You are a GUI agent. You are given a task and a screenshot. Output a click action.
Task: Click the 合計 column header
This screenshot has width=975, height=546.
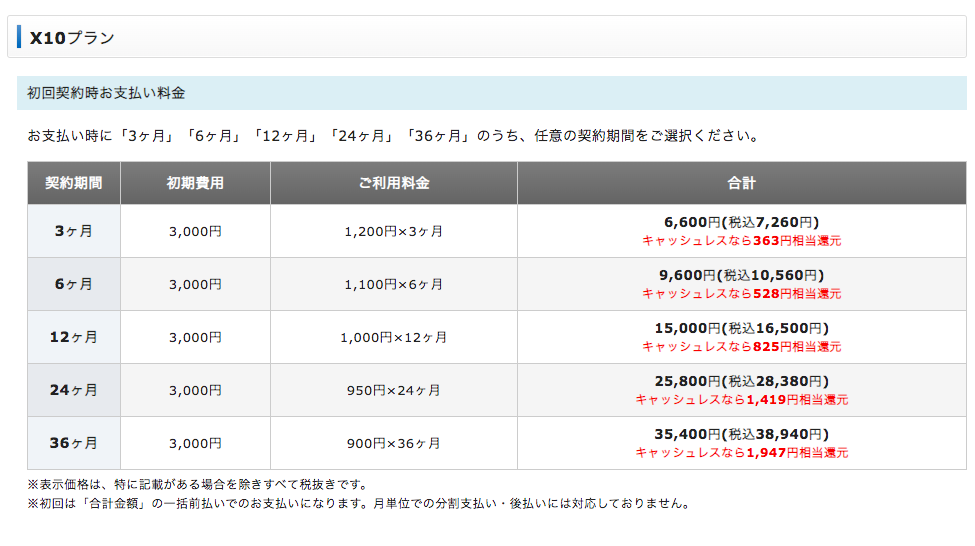click(x=742, y=183)
